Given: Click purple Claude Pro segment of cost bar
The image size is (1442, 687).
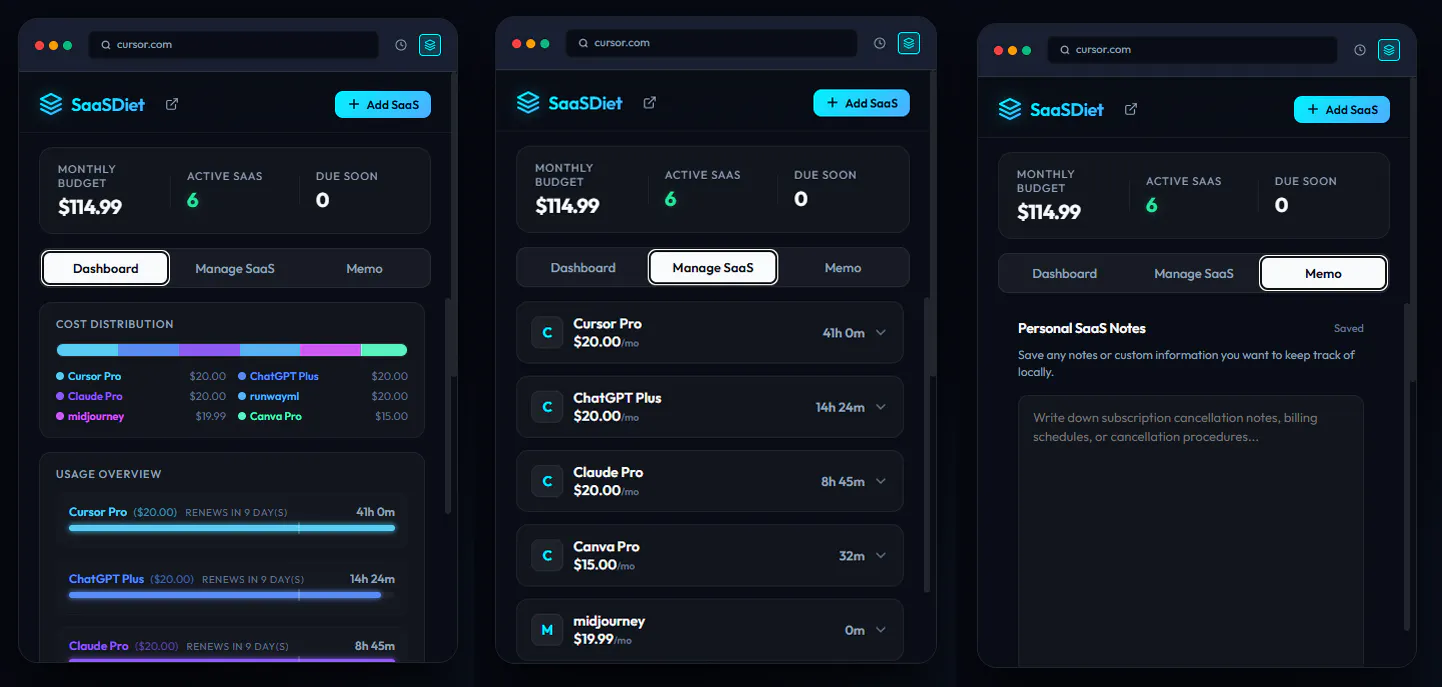Looking at the screenshot, I should pos(209,350).
